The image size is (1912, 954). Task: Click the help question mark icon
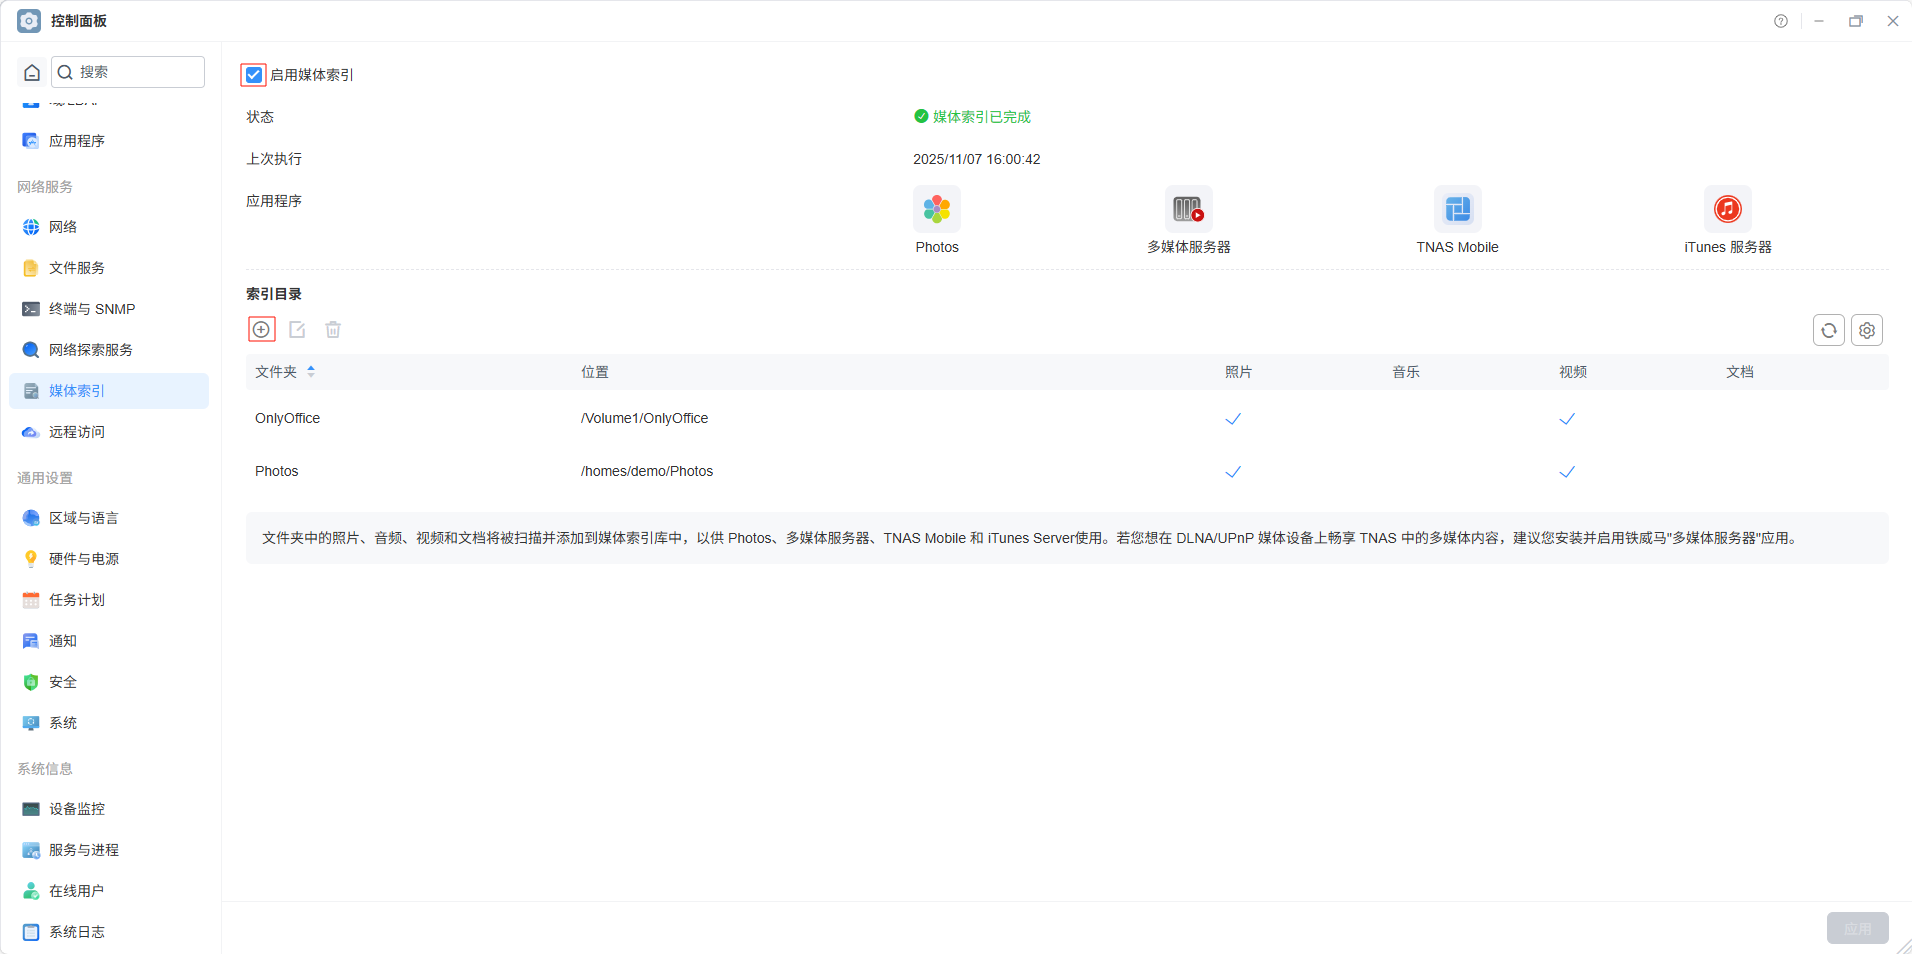(x=1781, y=21)
